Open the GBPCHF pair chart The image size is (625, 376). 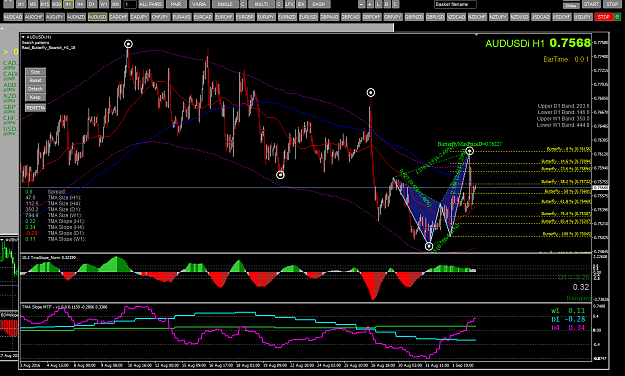point(372,17)
